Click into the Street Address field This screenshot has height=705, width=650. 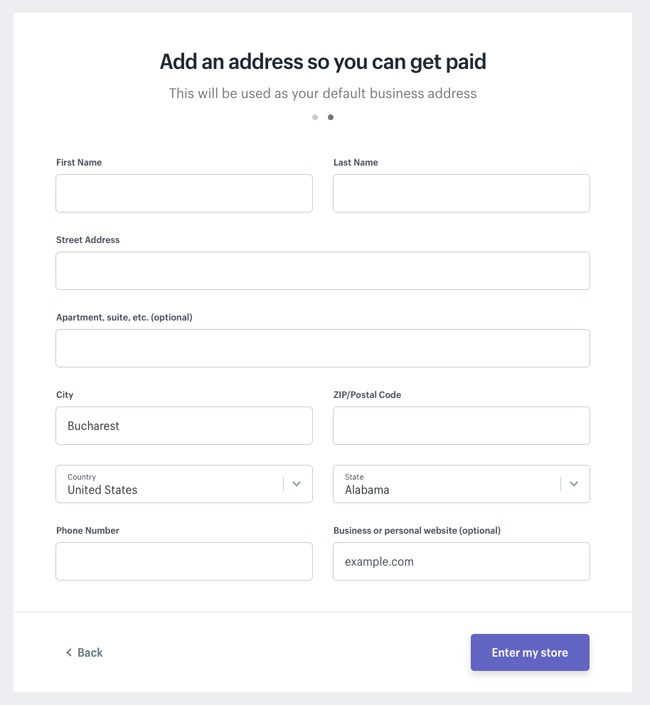click(323, 271)
